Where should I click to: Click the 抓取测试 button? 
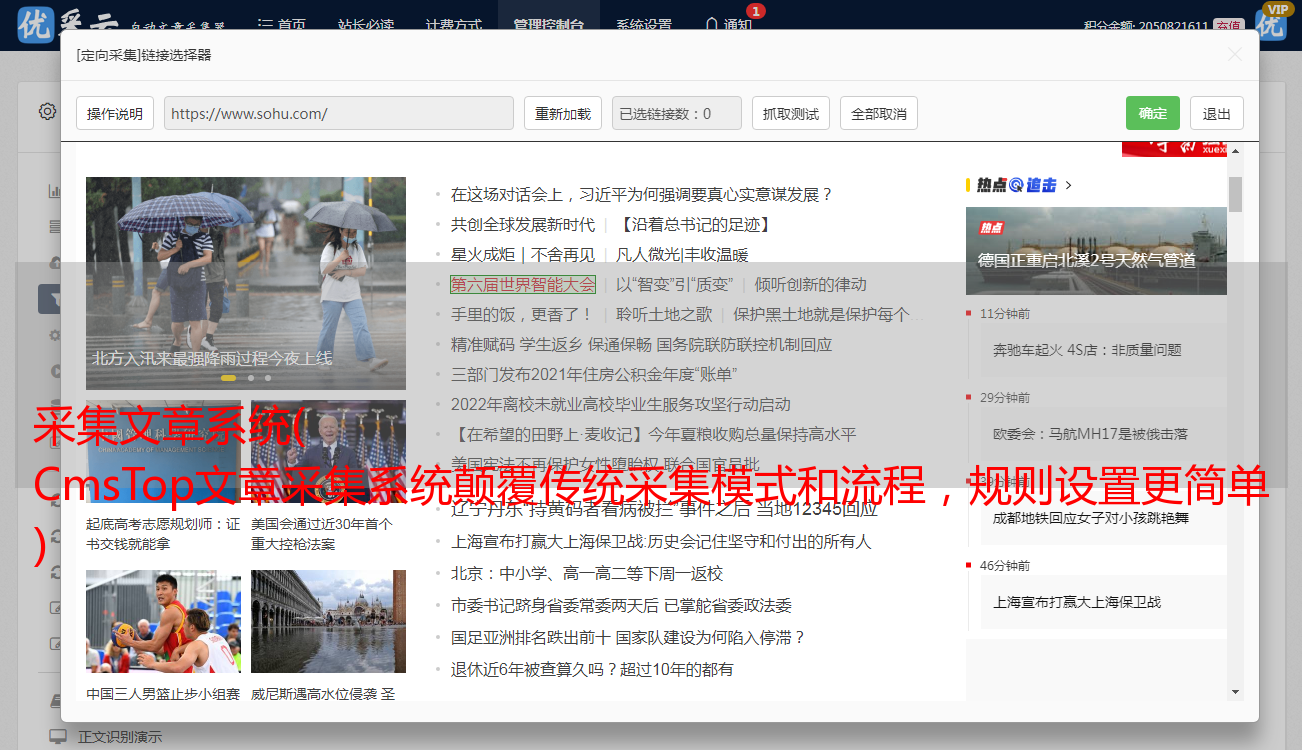click(x=790, y=113)
